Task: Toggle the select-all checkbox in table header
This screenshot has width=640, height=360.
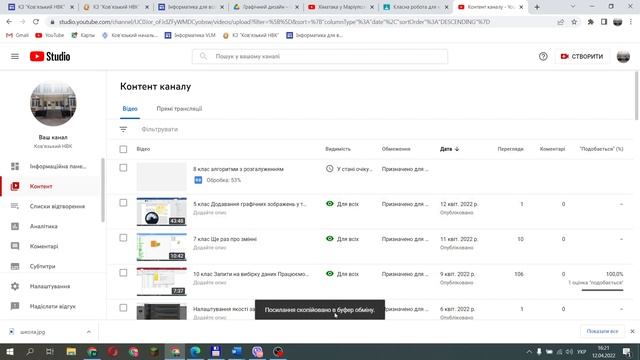Action: coord(123,149)
